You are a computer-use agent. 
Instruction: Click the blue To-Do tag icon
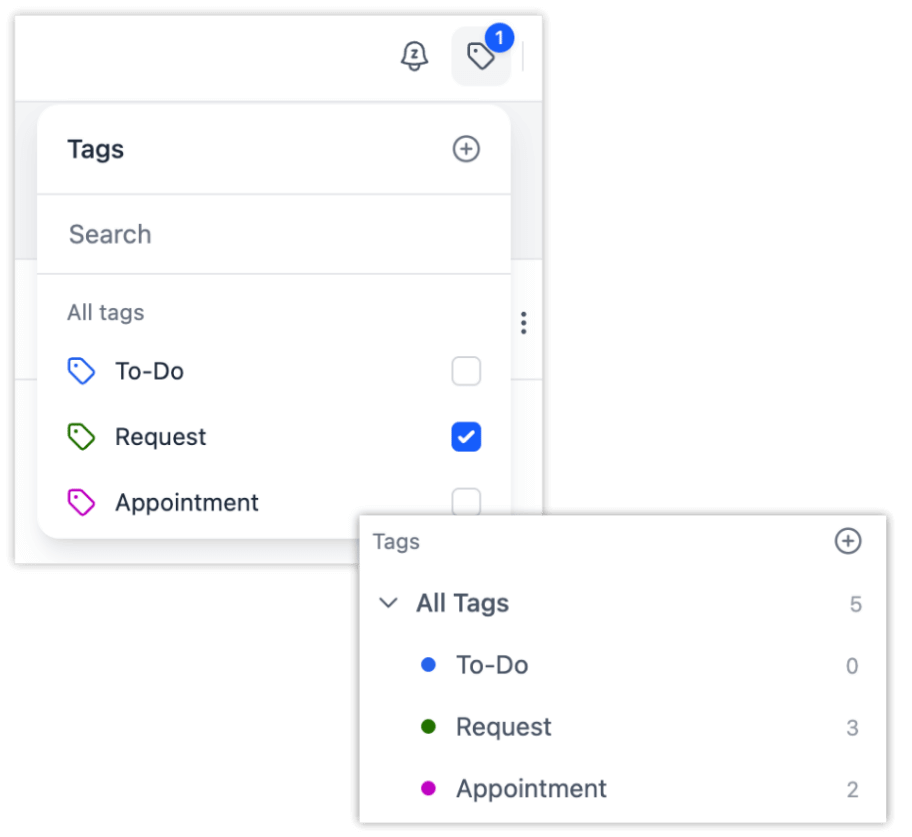click(x=81, y=372)
